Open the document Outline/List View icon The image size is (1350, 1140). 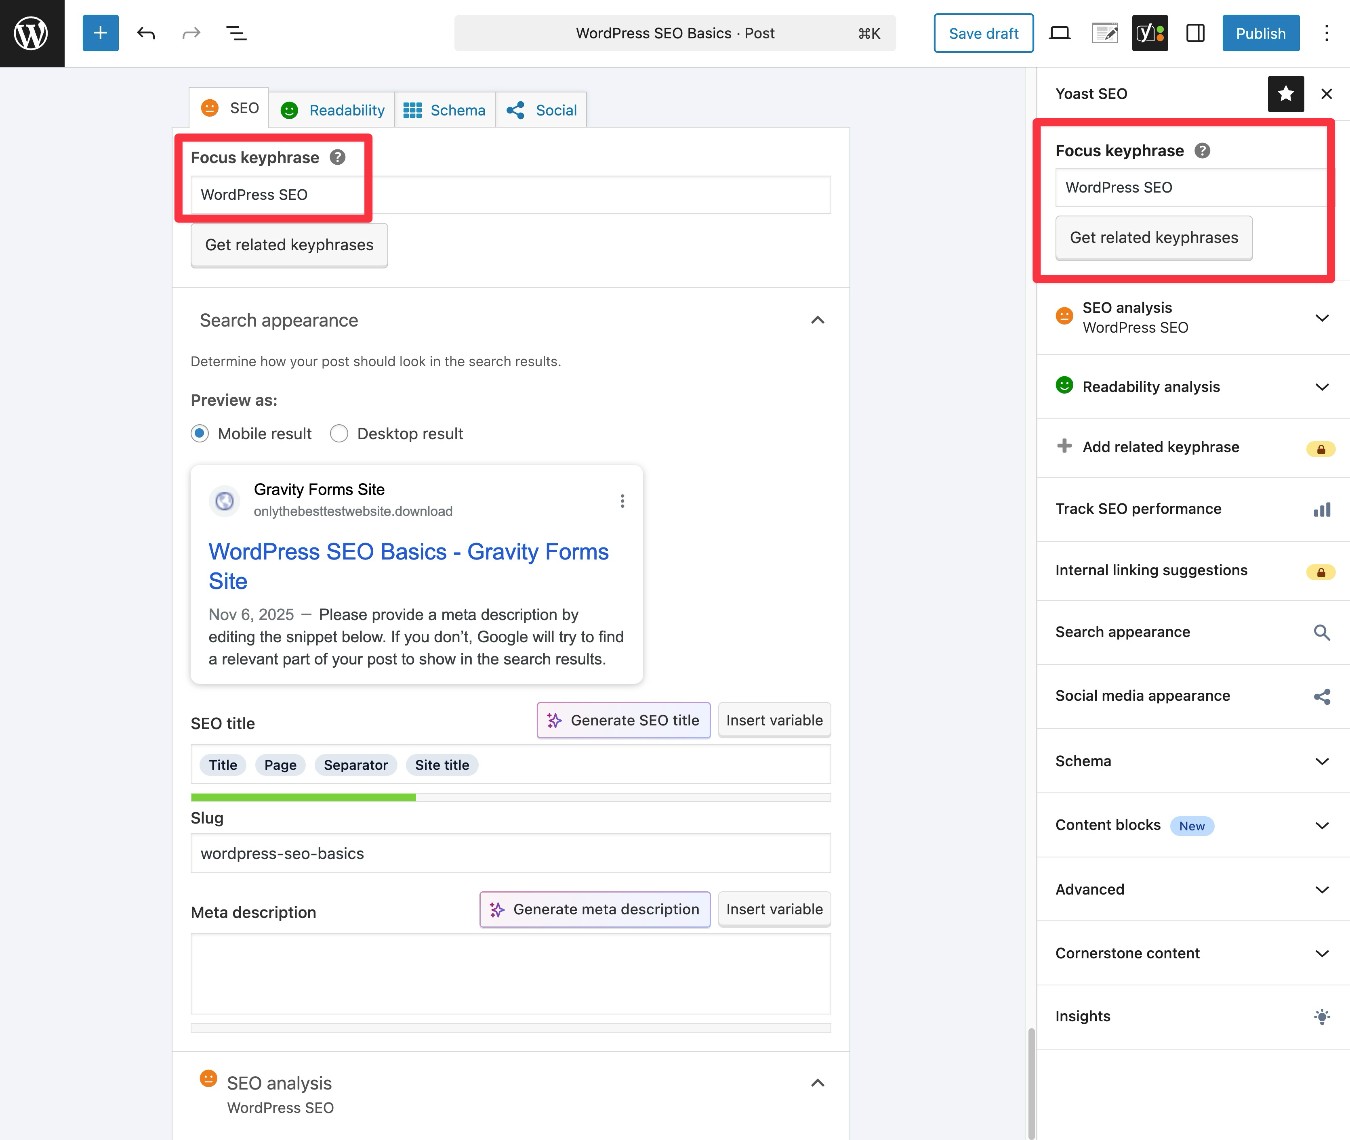236,33
